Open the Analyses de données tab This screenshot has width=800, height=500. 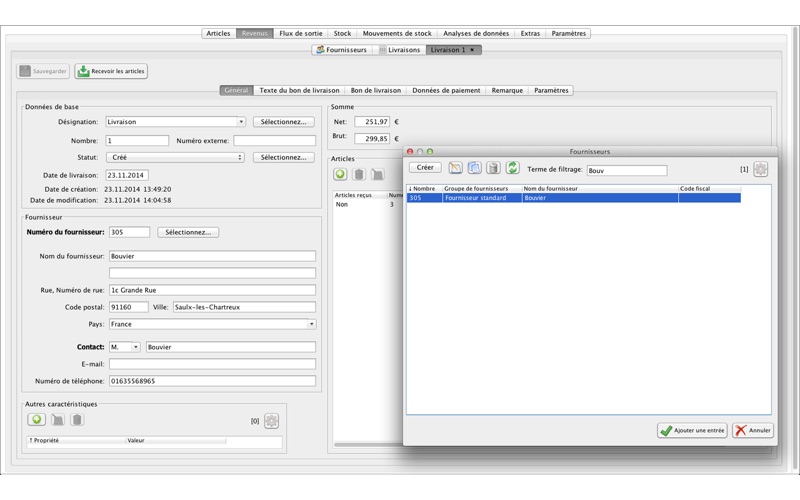pos(476,34)
